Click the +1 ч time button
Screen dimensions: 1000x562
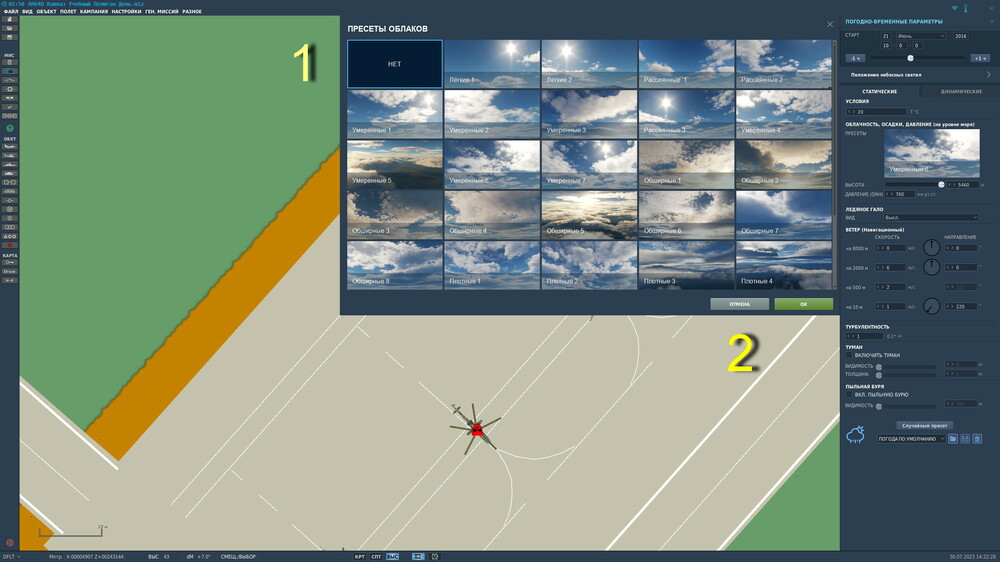coord(980,58)
